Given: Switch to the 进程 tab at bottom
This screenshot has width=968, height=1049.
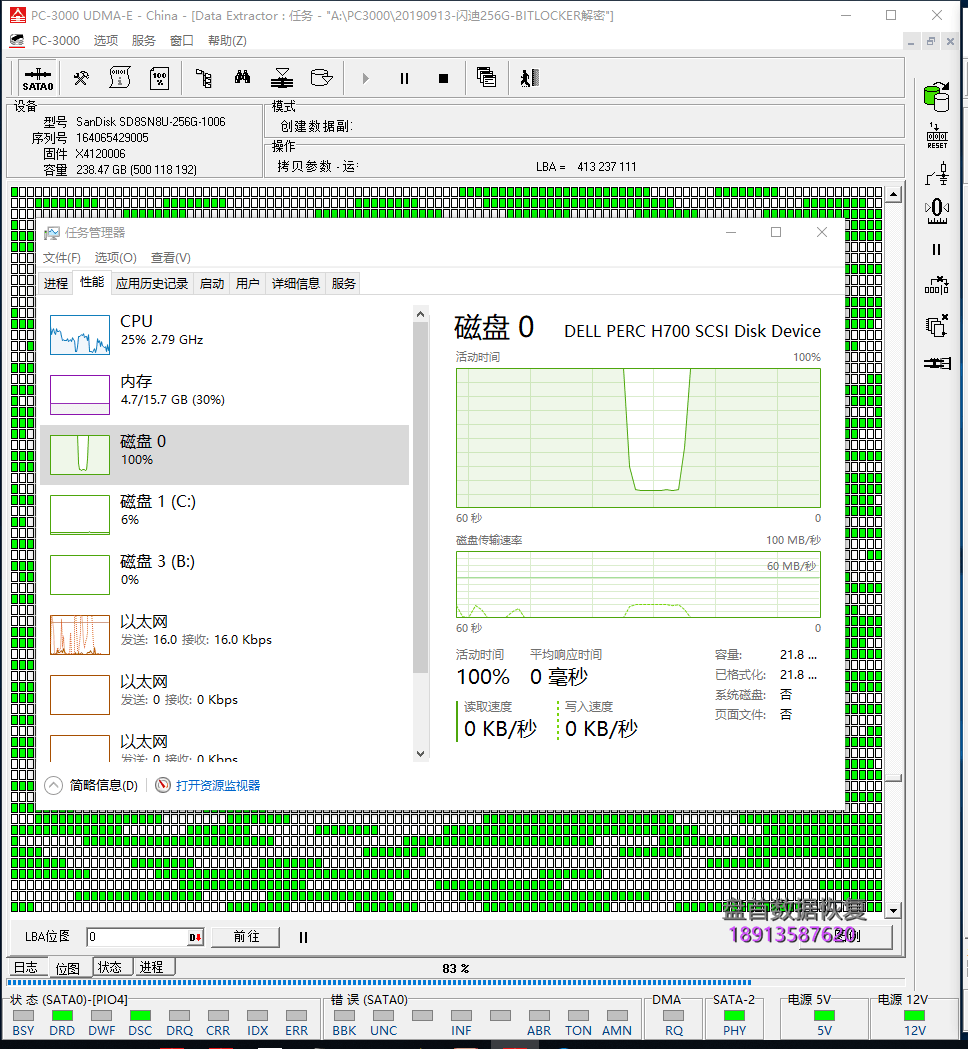Looking at the screenshot, I should (153, 967).
